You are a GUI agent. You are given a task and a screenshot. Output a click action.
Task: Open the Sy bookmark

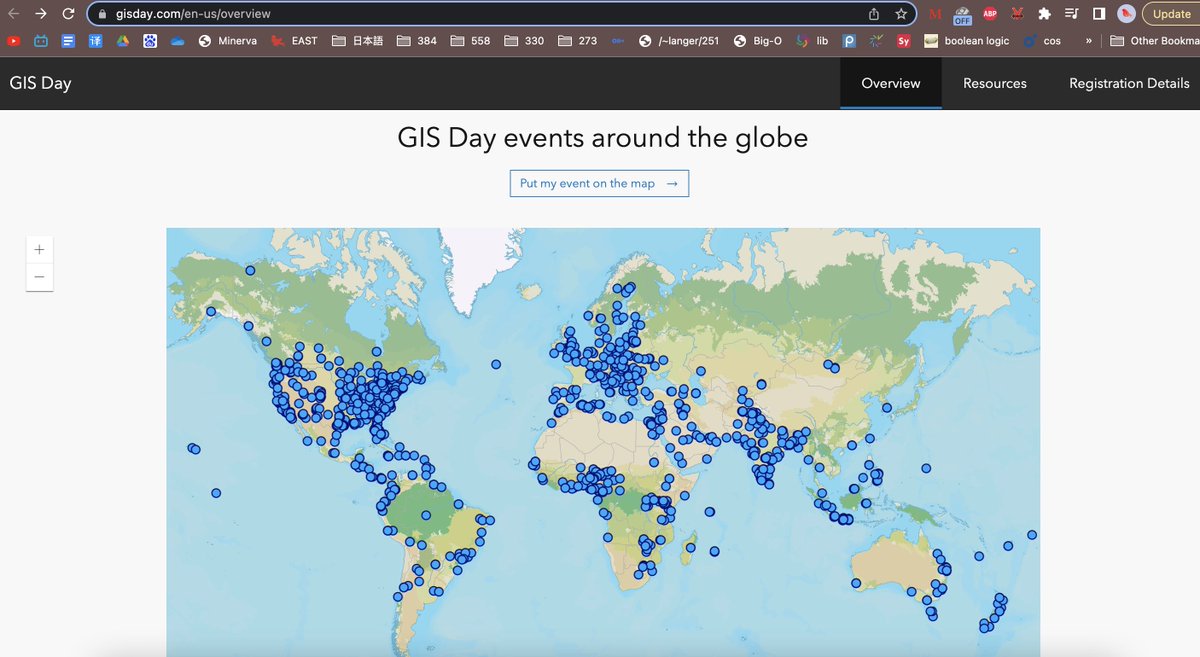(x=903, y=41)
